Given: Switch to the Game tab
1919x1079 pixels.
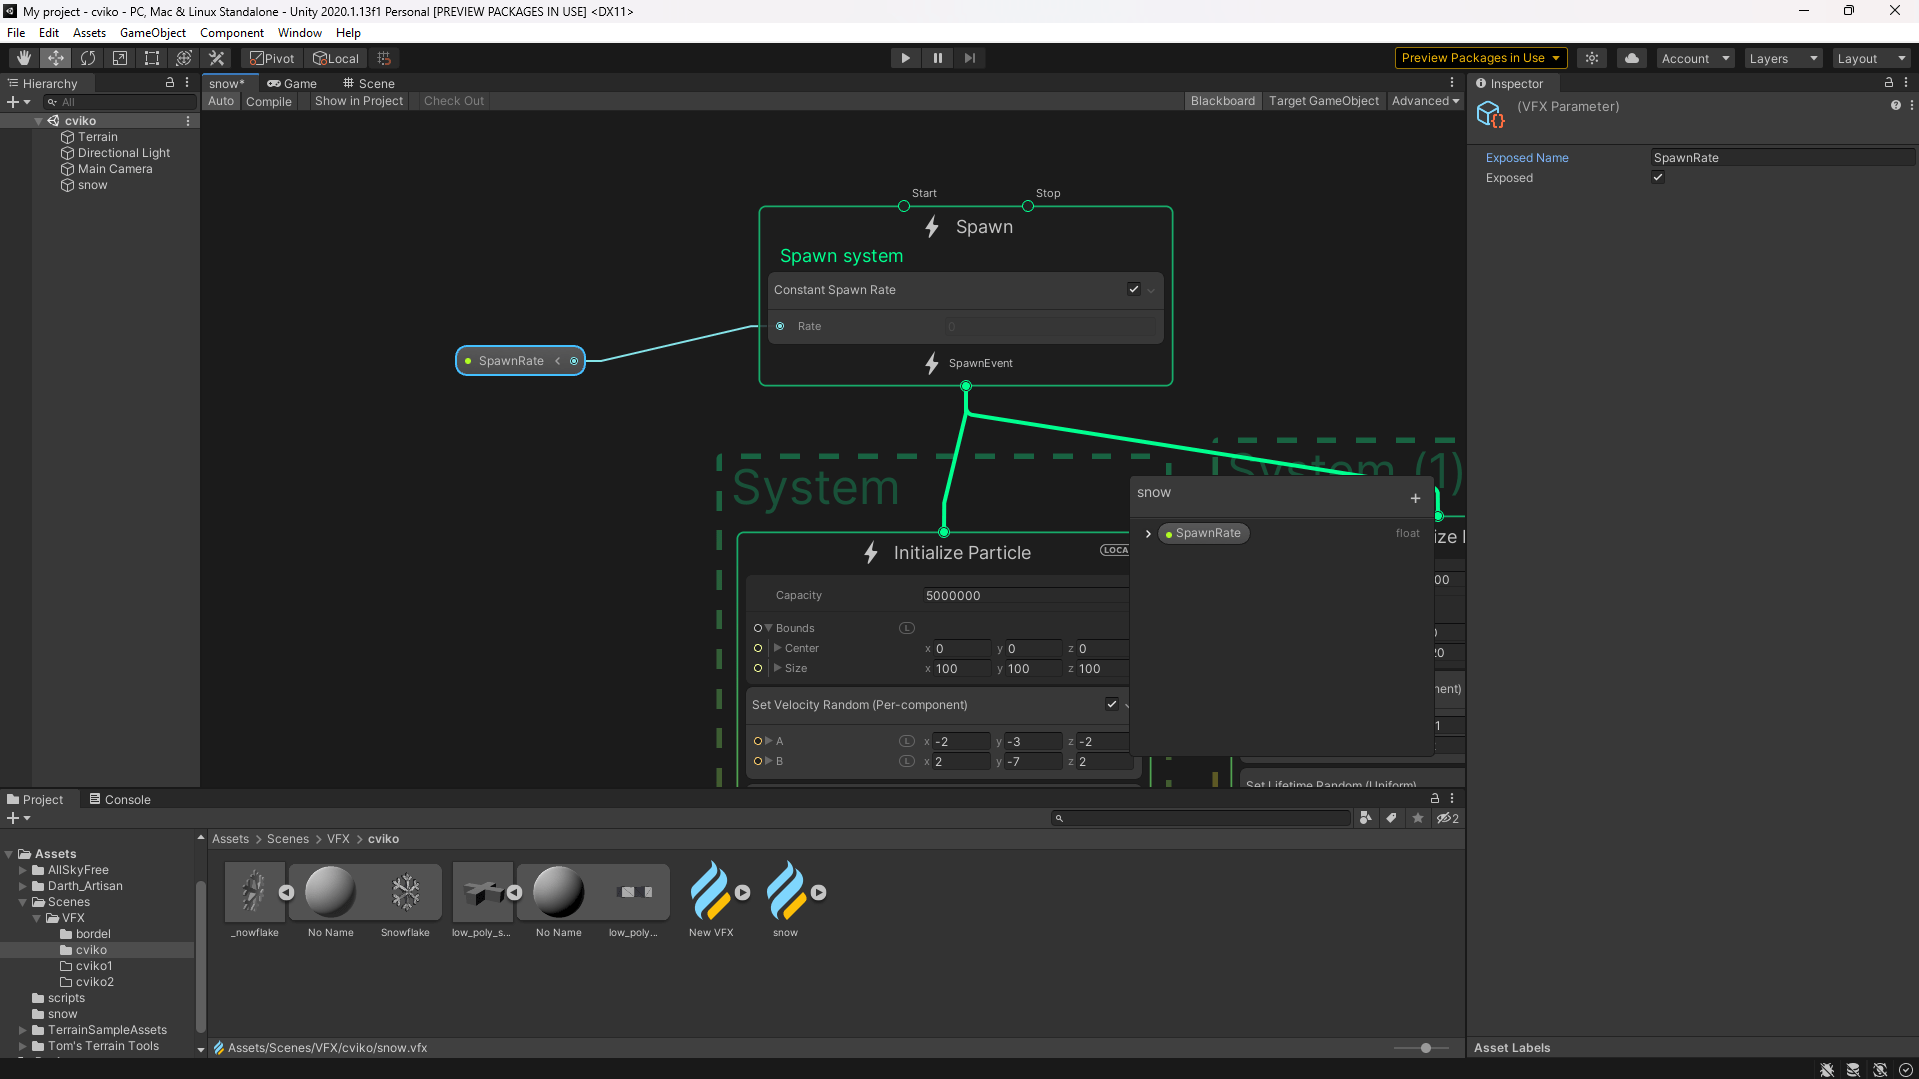Looking at the screenshot, I should point(292,83).
